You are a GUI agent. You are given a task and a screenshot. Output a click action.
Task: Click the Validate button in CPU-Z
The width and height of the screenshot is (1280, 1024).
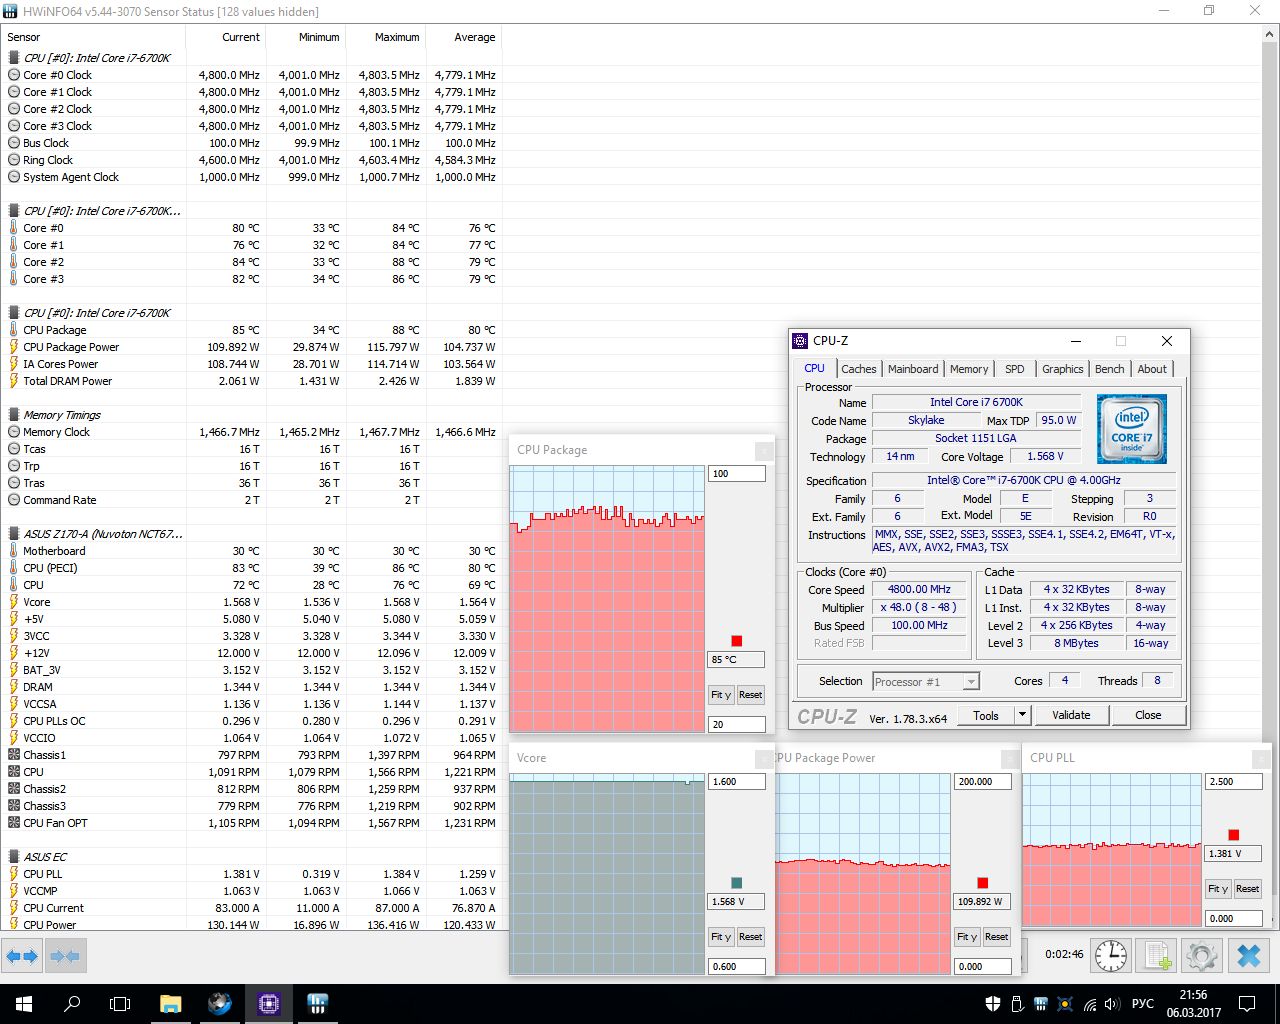pos(1071,715)
